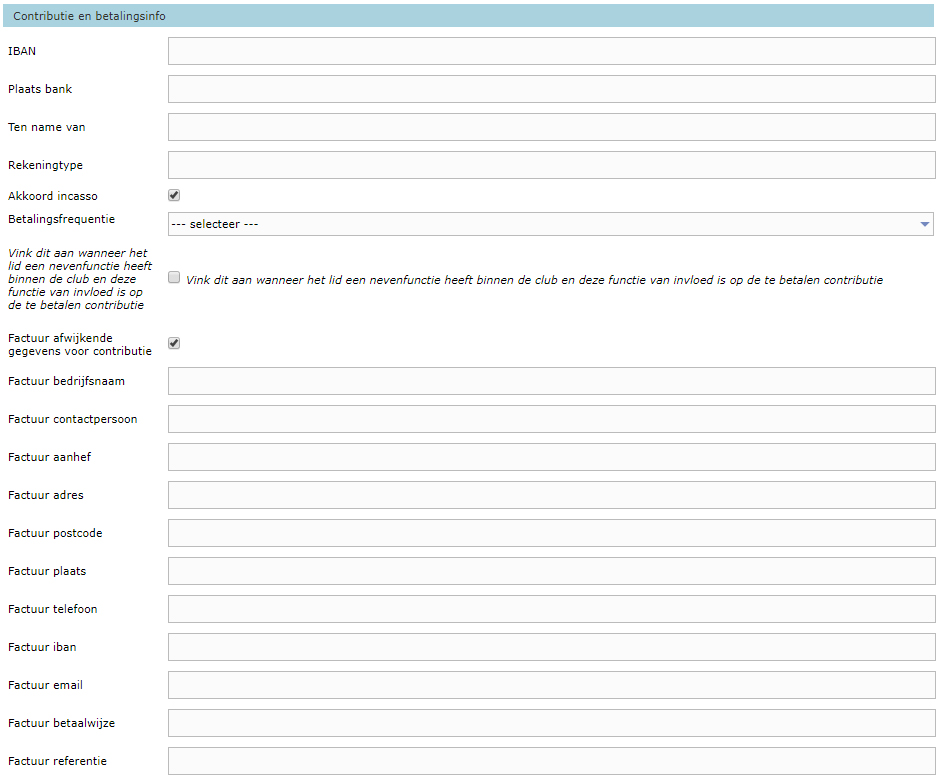946x779 pixels.
Task: Click the Factuur bedrijfsnaam field
Action: click(x=551, y=381)
